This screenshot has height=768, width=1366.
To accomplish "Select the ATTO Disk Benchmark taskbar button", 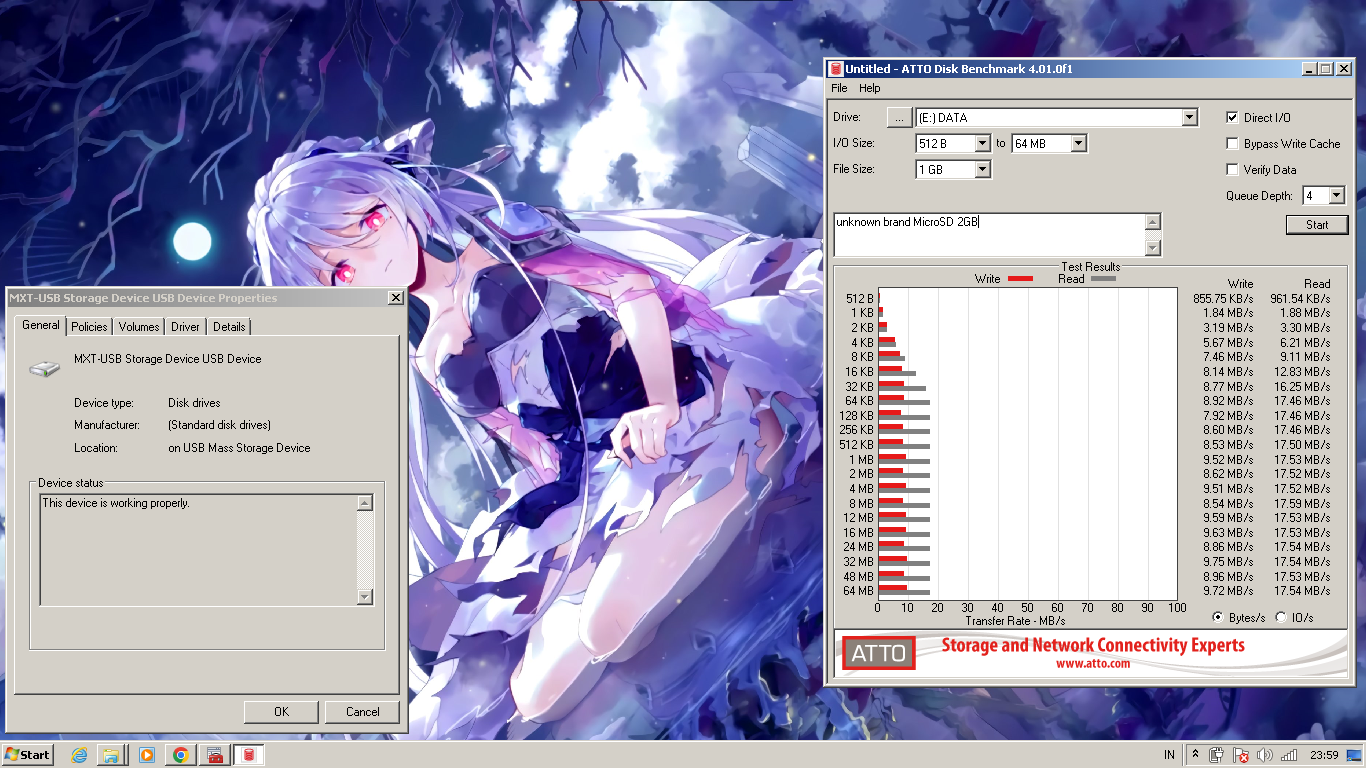I will tap(249, 755).
